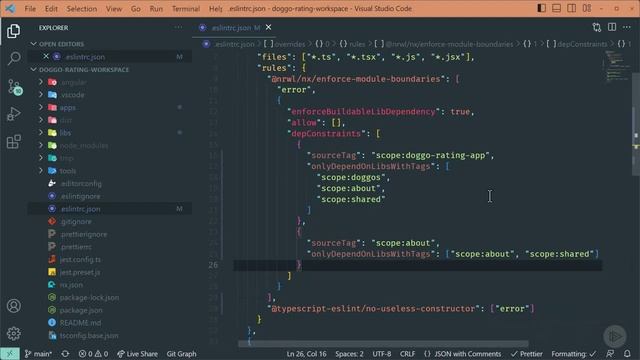Go to line via Ln 26, Col 16
Image resolution: width=640 pixels, height=360 pixels.
(x=306, y=354)
